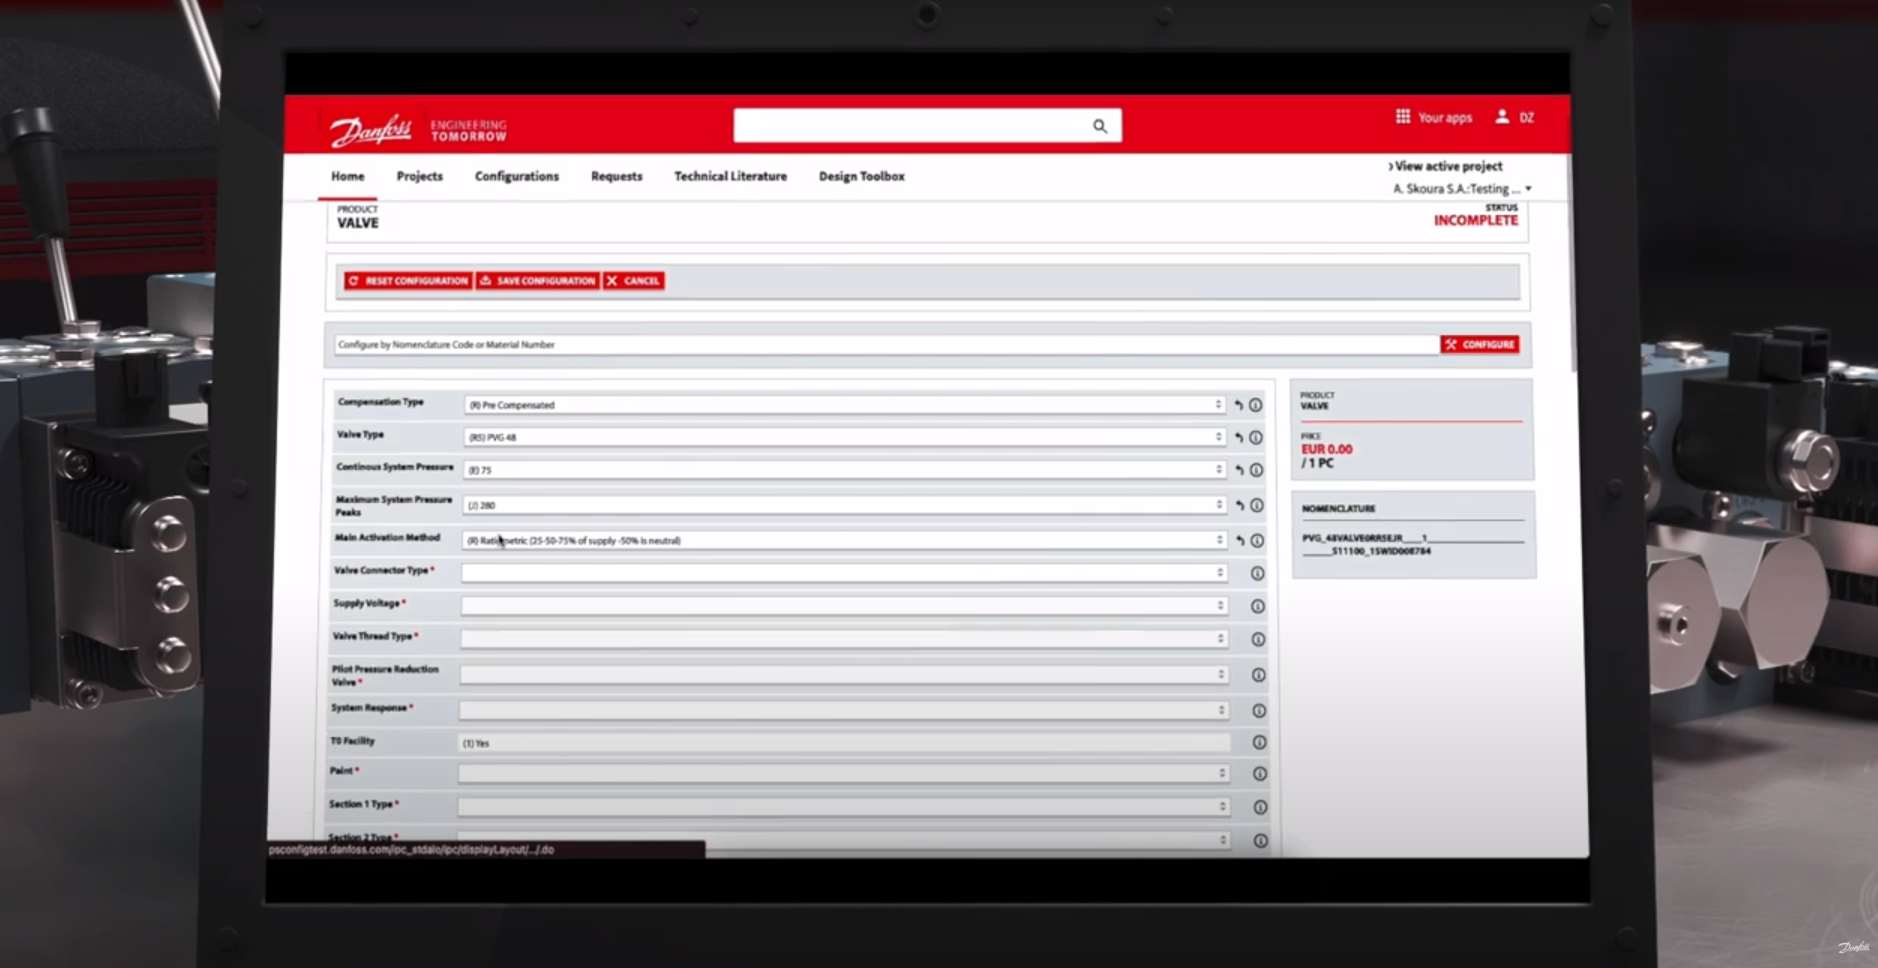Viewport: 1878px width, 968px height.
Task: Switch to the Projects tab
Action: pos(419,176)
